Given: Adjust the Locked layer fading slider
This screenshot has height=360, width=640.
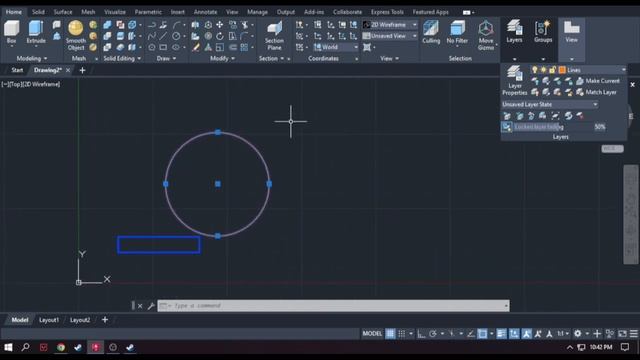Looking at the screenshot, I should tap(553, 127).
